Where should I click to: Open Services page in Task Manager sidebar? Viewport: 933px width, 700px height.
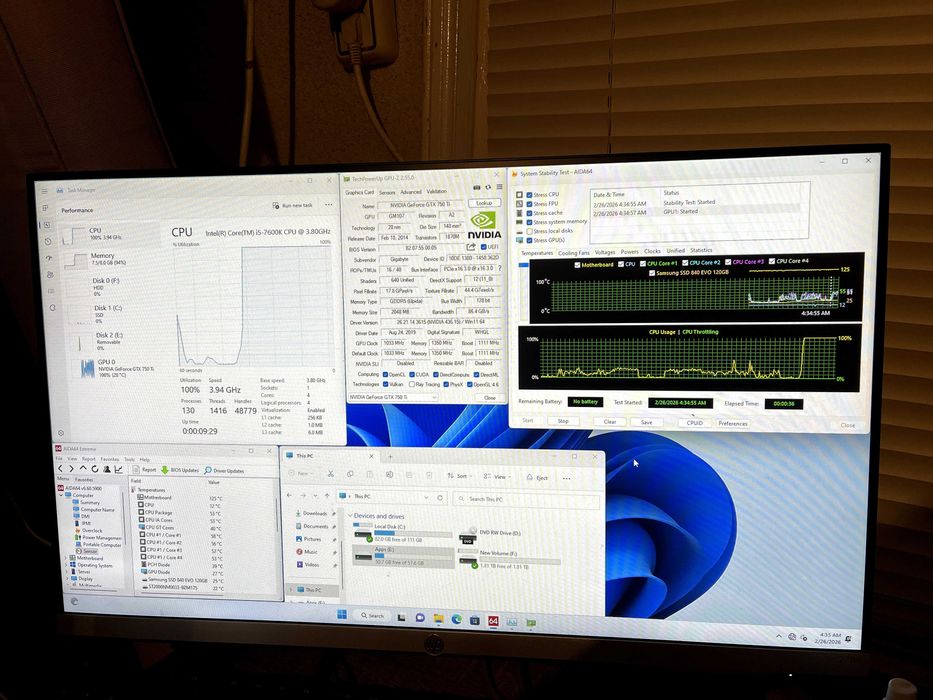53,308
